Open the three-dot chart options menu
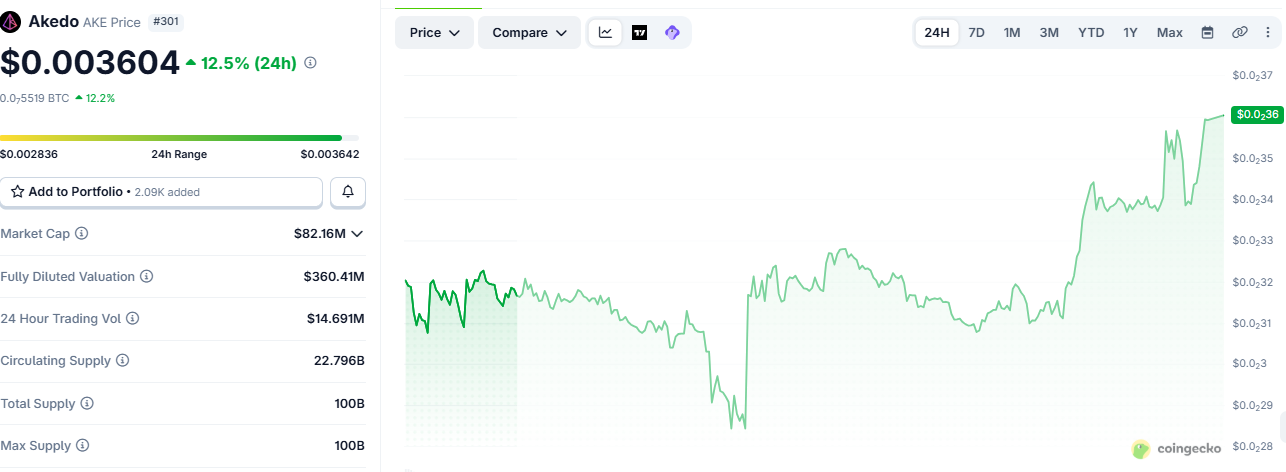1286x472 pixels. pyautogui.click(x=1268, y=32)
